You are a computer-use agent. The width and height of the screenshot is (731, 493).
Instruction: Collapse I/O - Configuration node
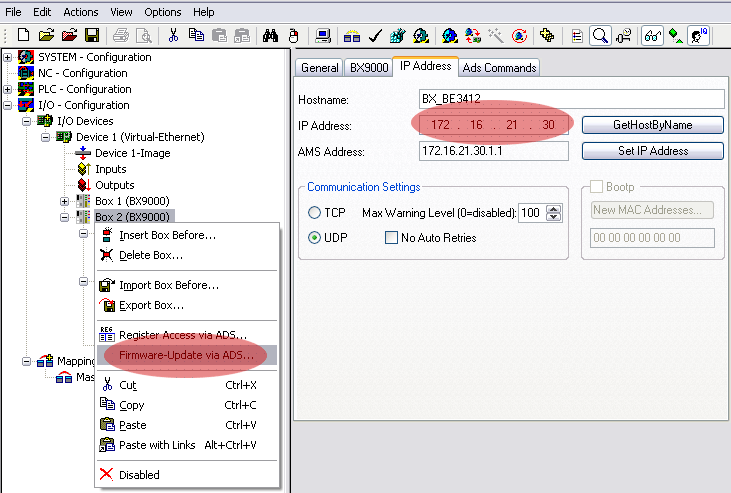7,105
